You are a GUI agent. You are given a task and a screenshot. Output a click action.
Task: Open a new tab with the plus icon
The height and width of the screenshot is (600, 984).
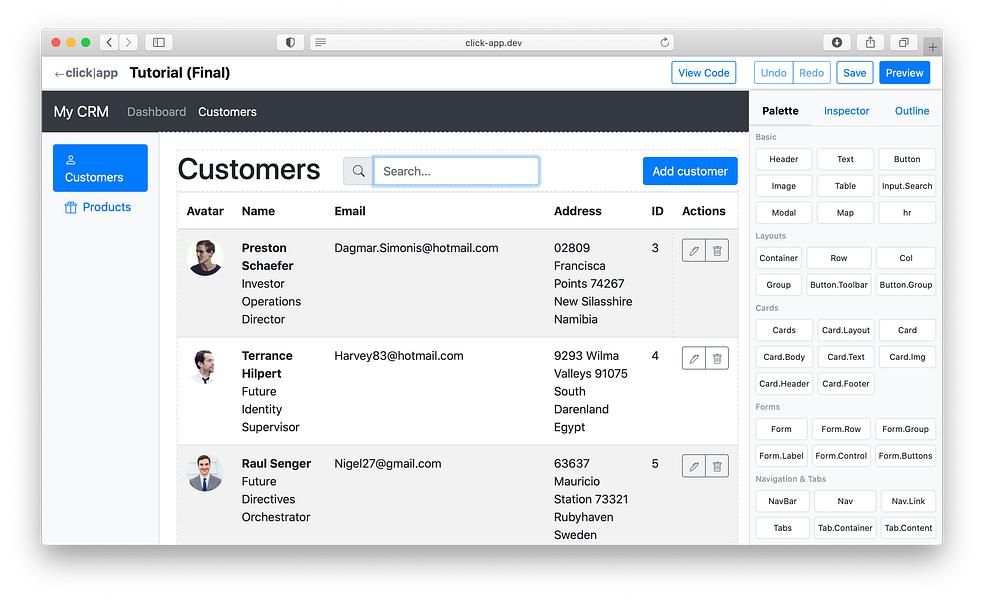tap(933, 47)
